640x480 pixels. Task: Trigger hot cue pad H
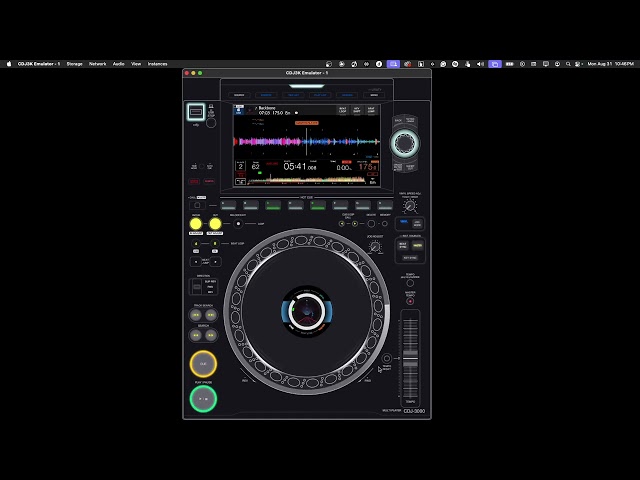[385, 205]
